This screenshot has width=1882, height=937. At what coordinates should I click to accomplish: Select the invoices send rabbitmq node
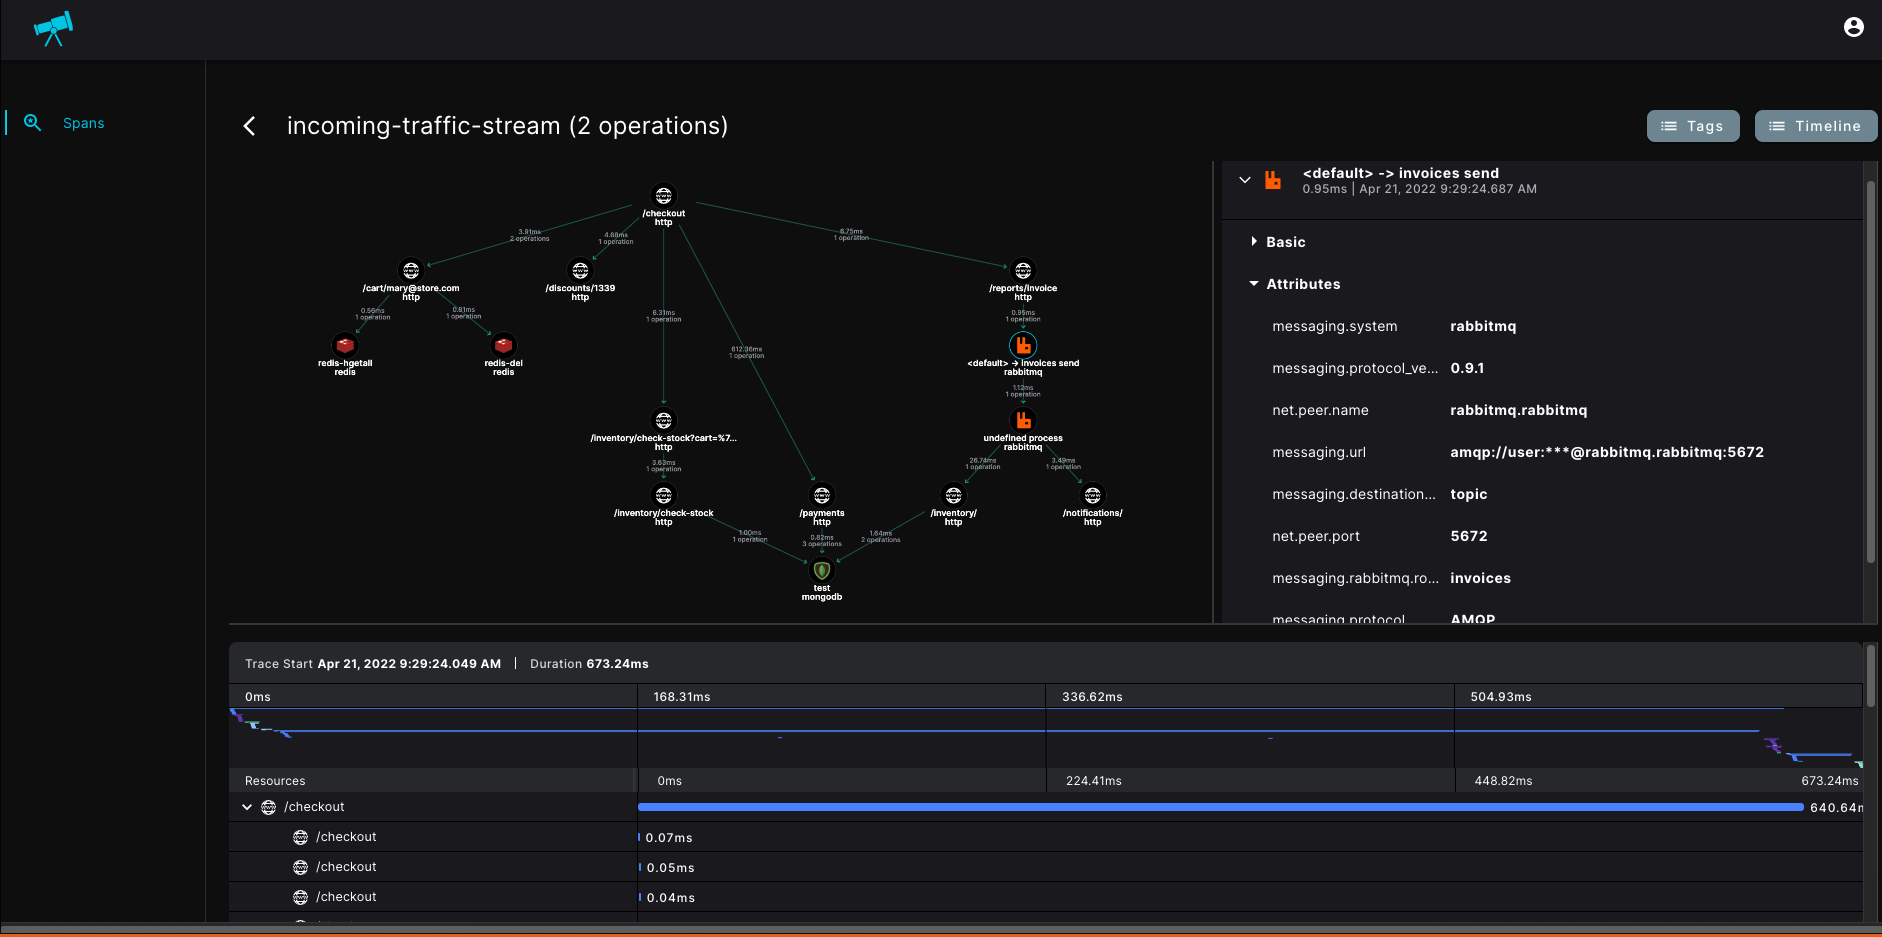pos(1023,346)
